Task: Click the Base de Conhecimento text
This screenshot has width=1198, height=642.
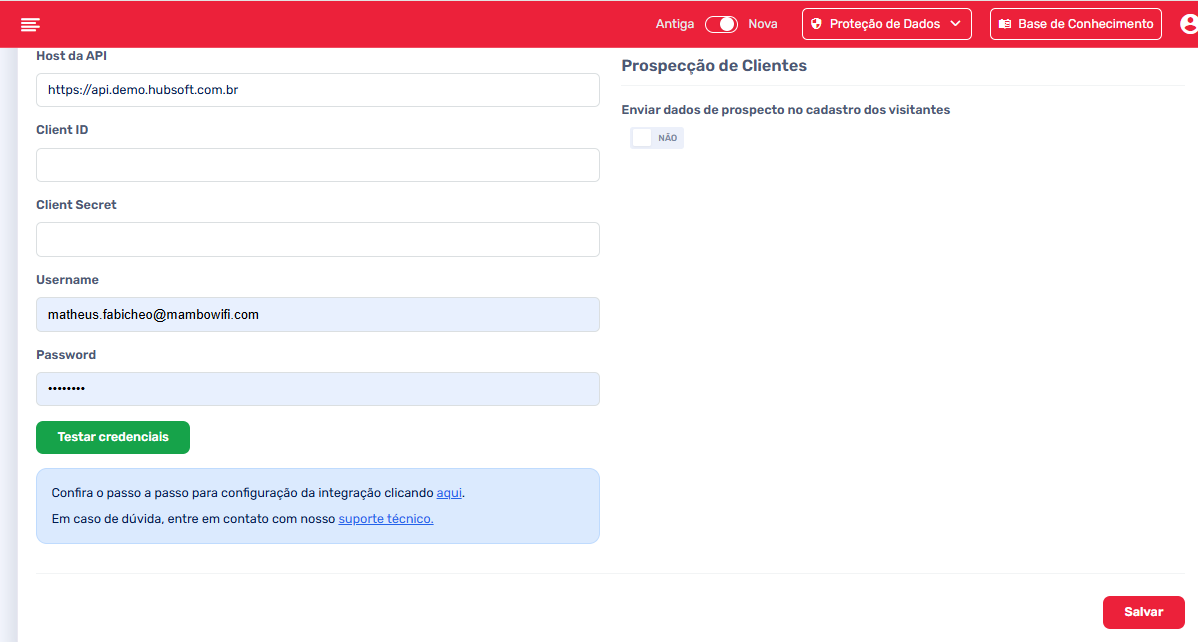Action: coord(1085,24)
